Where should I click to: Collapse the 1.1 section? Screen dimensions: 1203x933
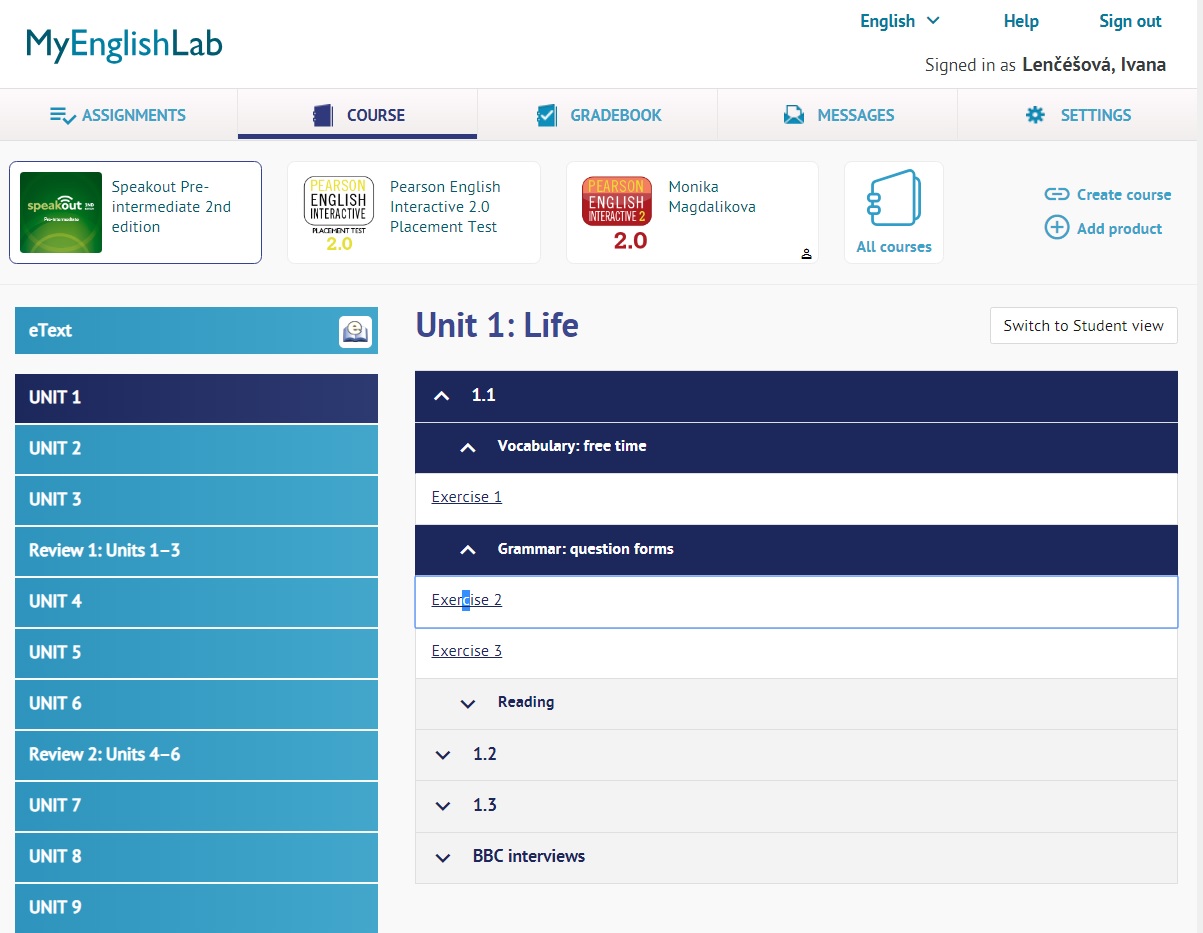click(x=442, y=396)
